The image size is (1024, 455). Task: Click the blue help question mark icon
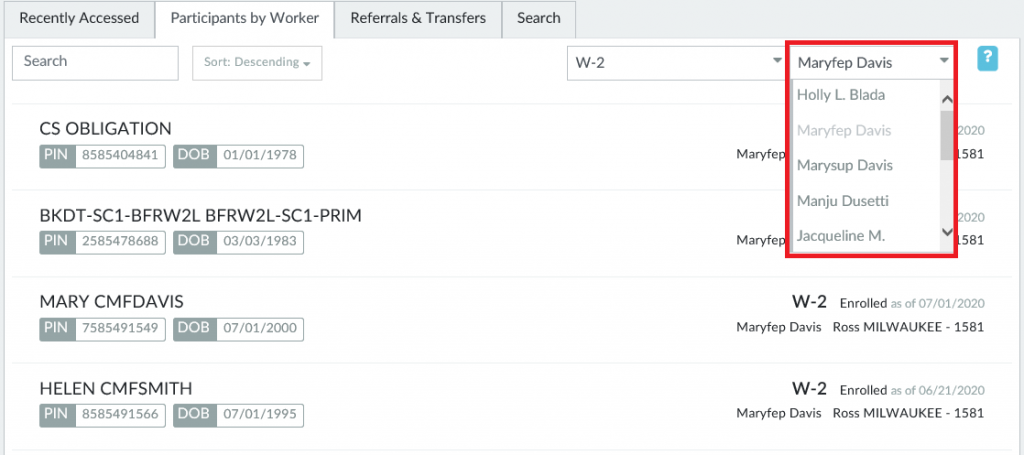988,60
